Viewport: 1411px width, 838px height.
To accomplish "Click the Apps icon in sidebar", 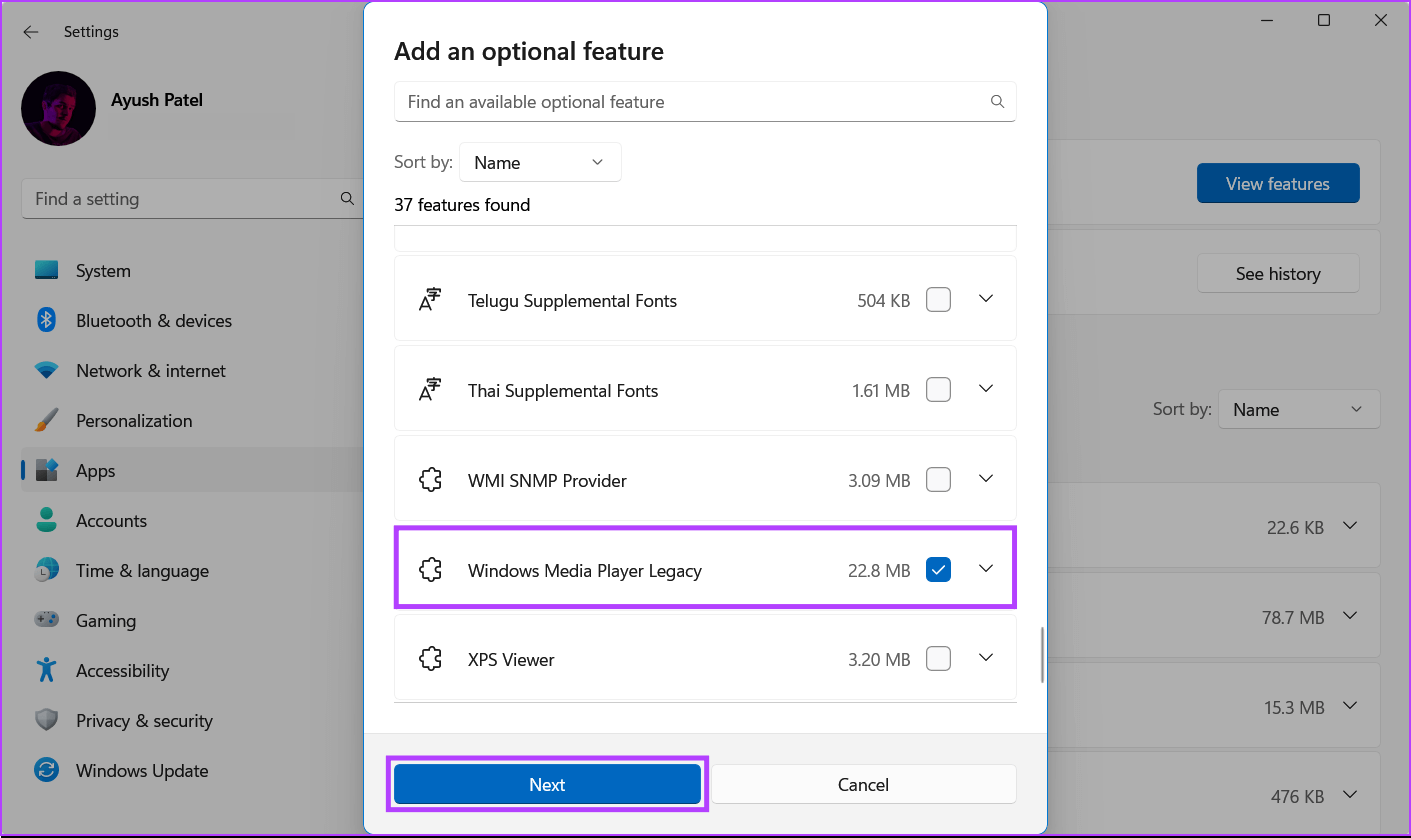I will 46,470.
